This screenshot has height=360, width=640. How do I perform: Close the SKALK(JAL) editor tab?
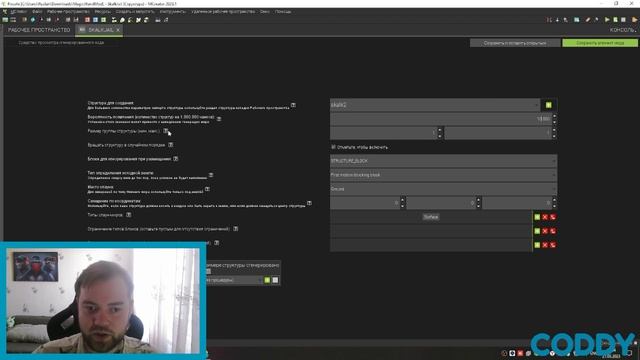pos(118,30)
